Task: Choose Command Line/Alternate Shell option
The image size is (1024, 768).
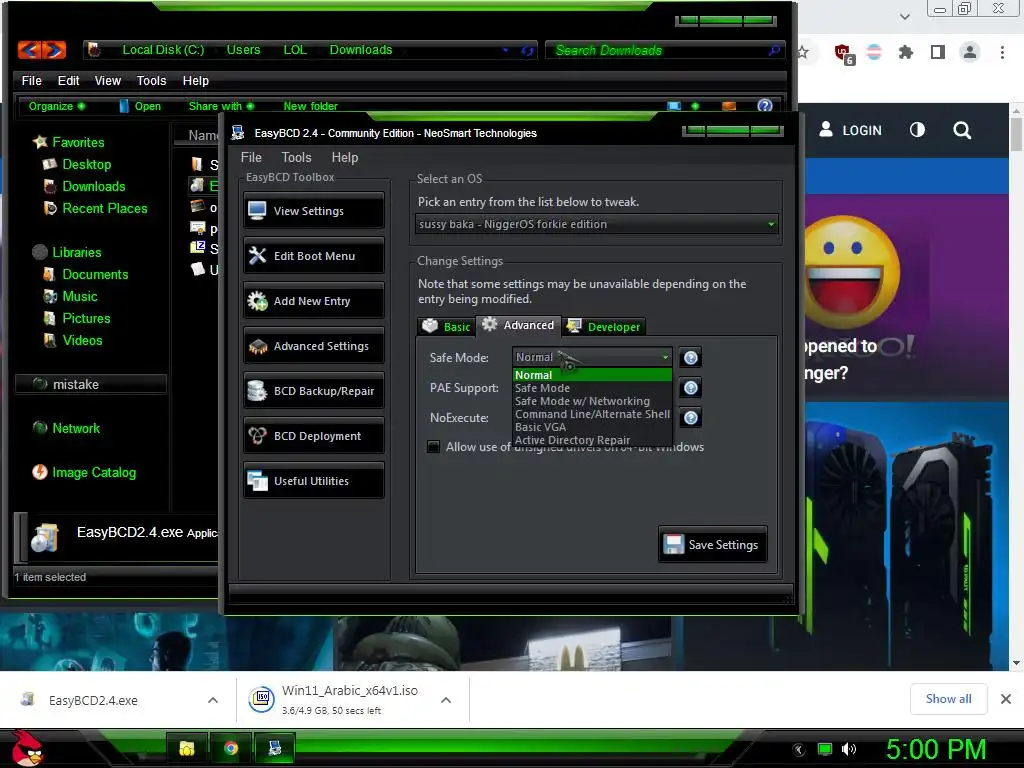Action: click(592, 414)
